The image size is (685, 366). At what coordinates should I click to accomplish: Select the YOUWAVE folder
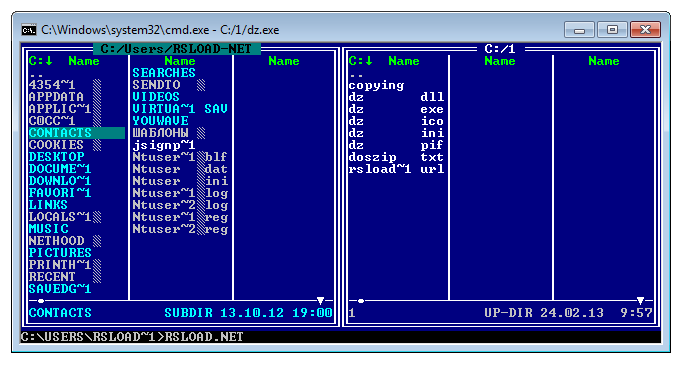click(x=160, y=121)
